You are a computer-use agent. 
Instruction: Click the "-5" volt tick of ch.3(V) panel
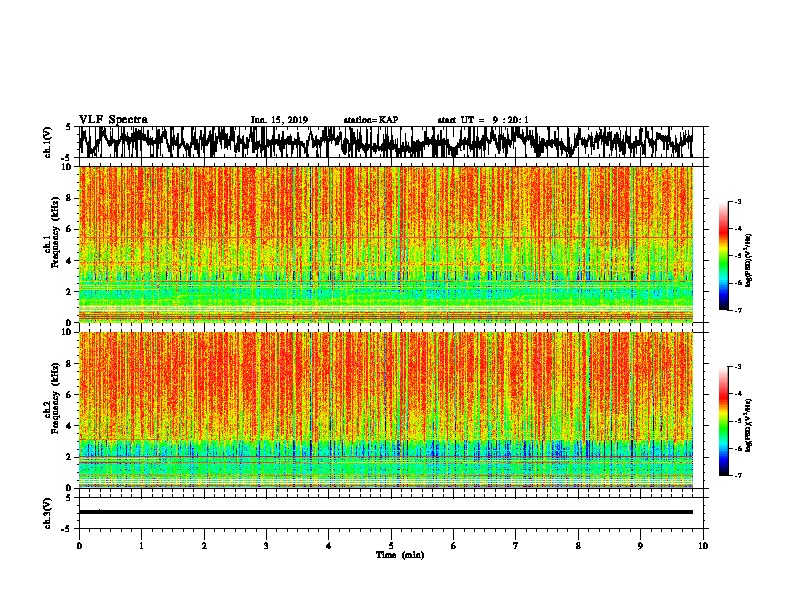pyautogui.click(x=67, y=529)
